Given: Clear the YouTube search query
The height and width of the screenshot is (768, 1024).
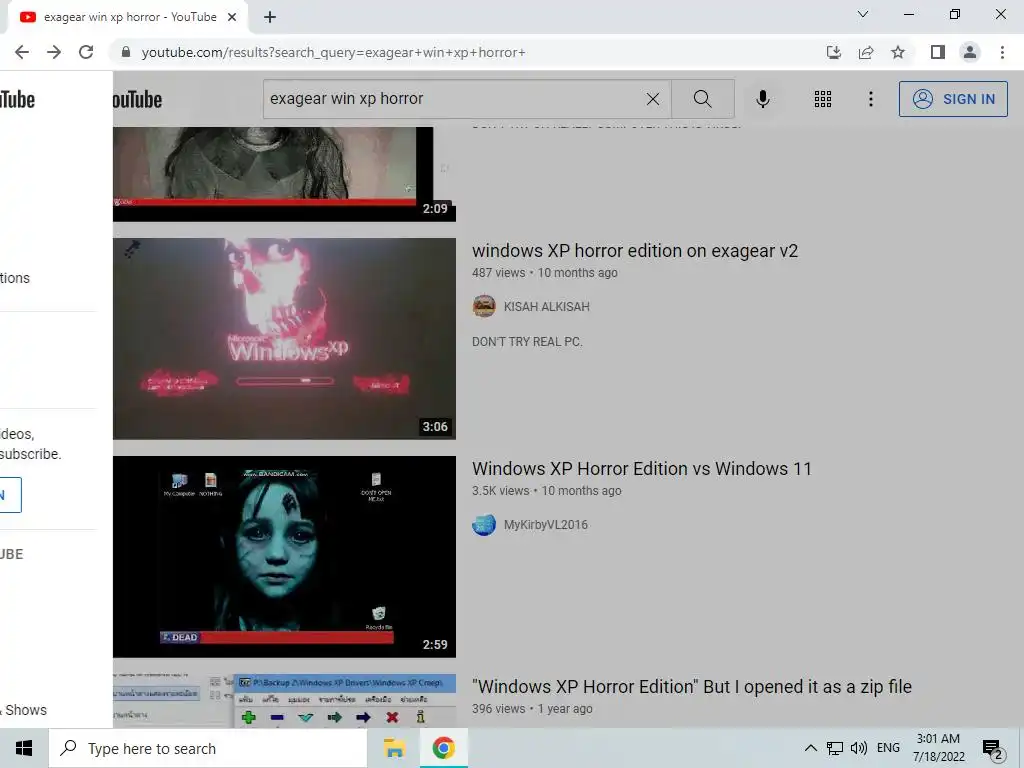Looking at the screenshot, I should (x=652, y=99).
